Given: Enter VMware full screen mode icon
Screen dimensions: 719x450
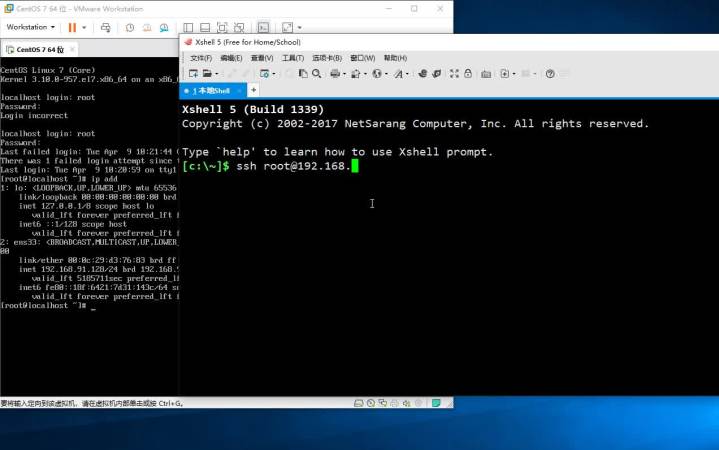Looking at the screenshot, I should (222, 28).
